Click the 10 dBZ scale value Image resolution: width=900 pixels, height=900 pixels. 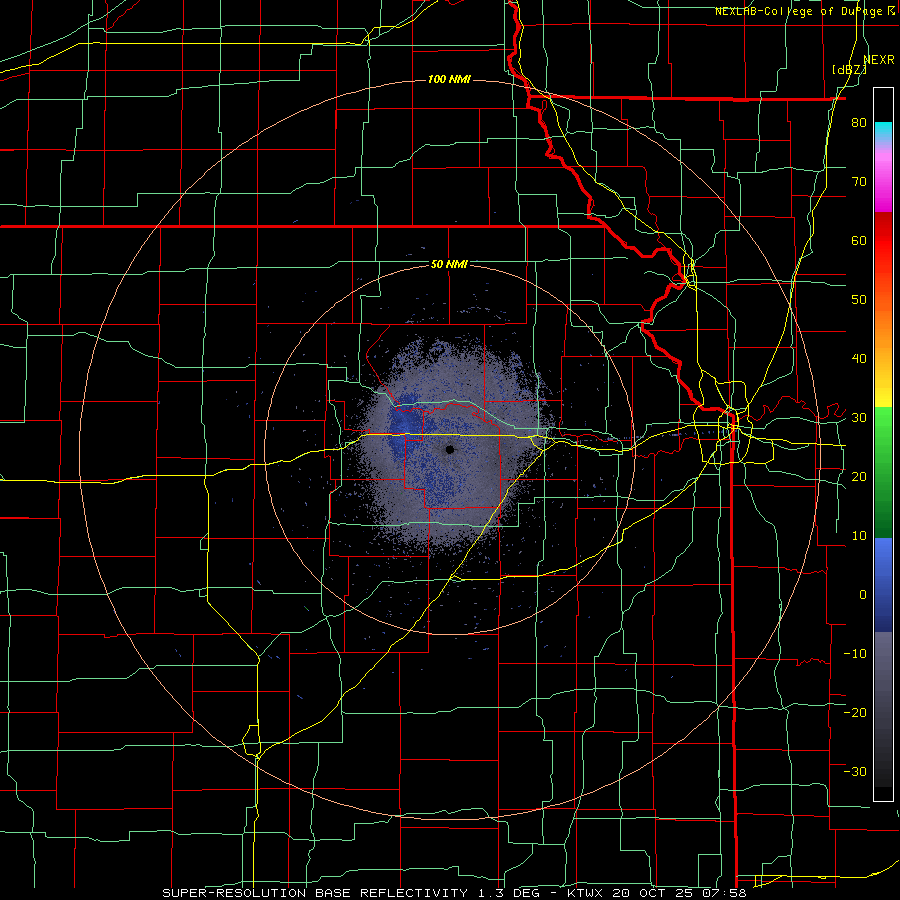859,536
